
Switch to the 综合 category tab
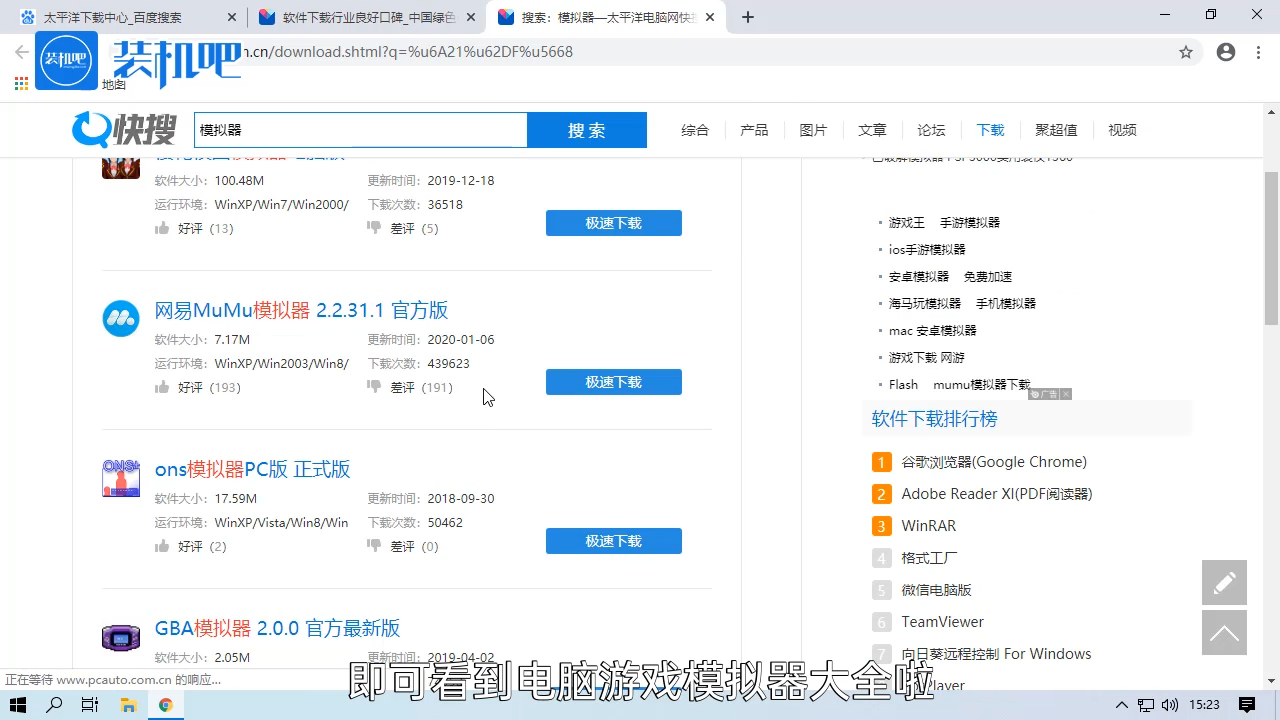[x=695, y=129]
